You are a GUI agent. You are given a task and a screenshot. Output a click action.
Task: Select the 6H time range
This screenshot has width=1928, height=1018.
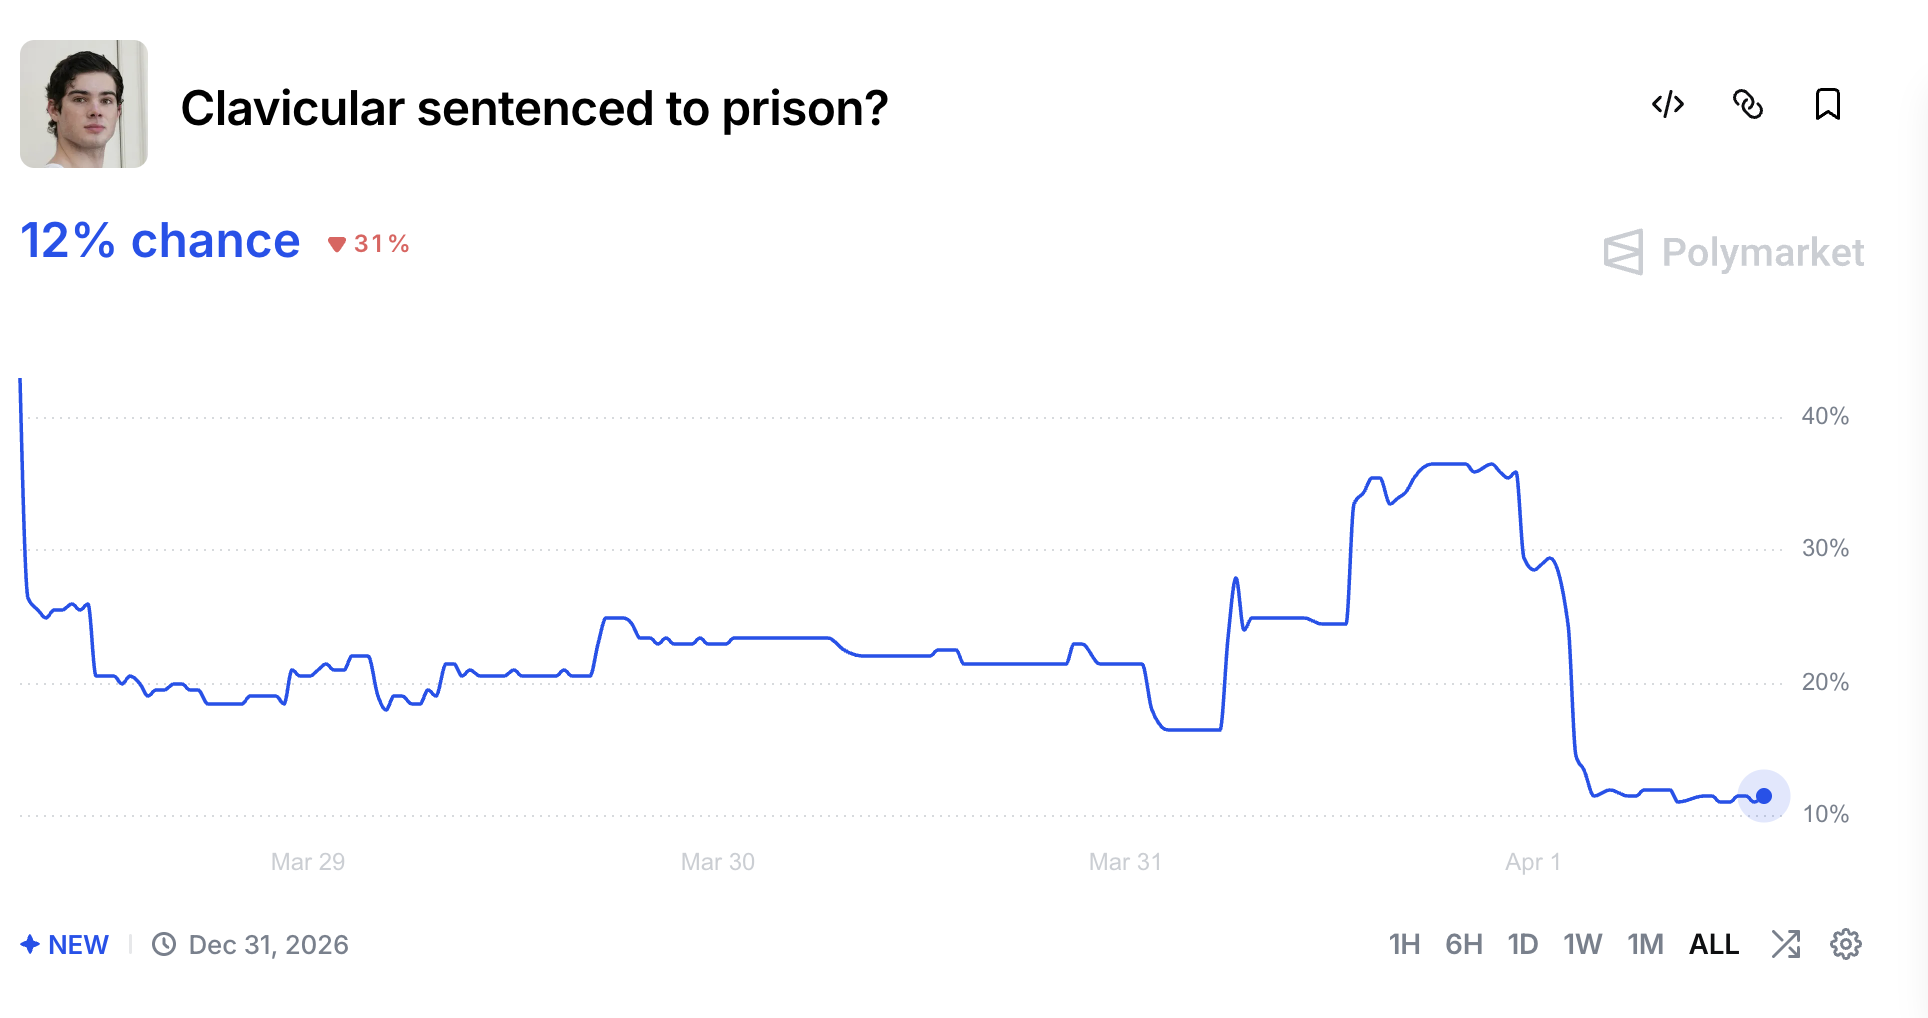pos(1464,944)
